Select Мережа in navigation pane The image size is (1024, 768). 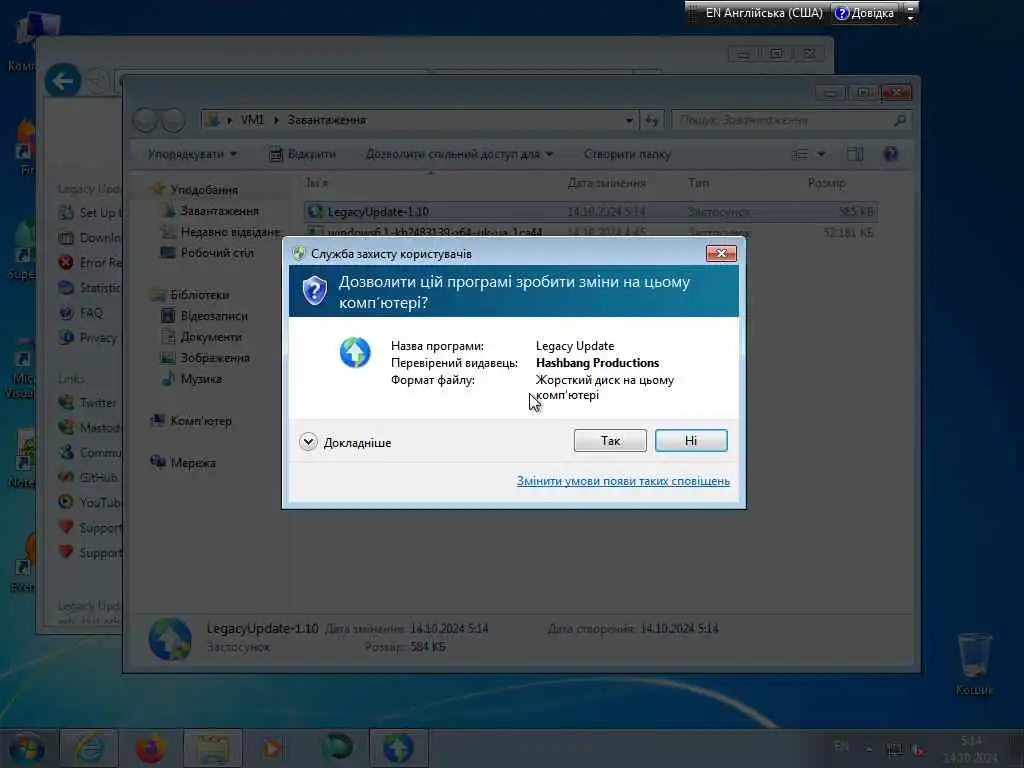point(193,463)
